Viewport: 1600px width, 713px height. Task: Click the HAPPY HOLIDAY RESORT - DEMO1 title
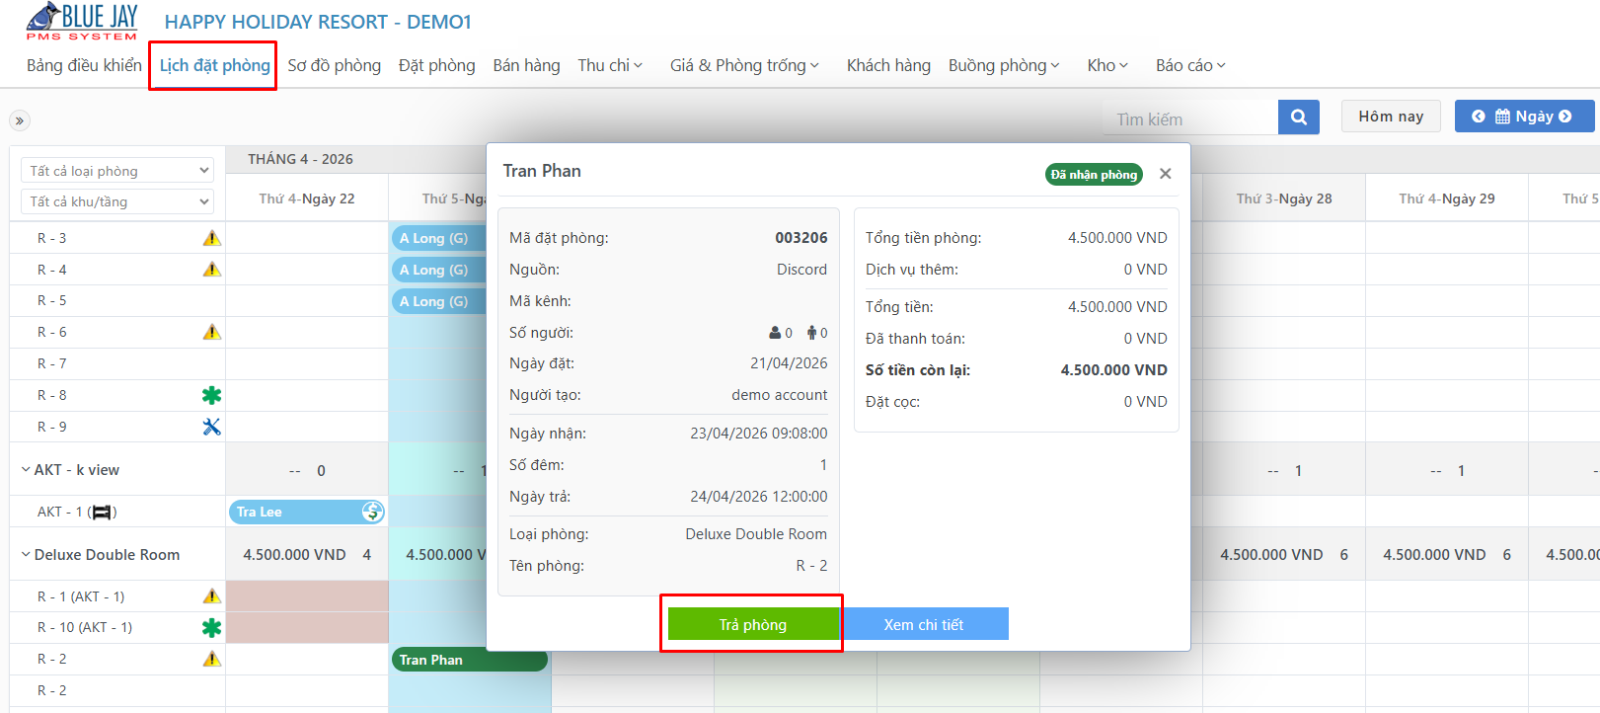[x=318, y=22]
